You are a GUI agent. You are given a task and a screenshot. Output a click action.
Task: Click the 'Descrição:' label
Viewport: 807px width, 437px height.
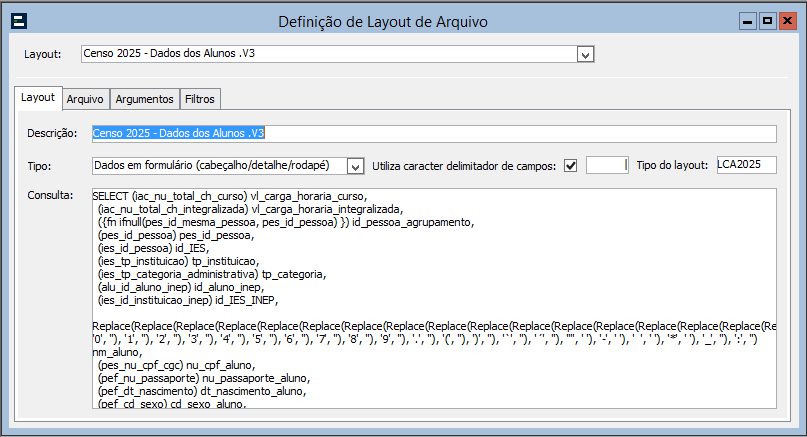[52, 133]
